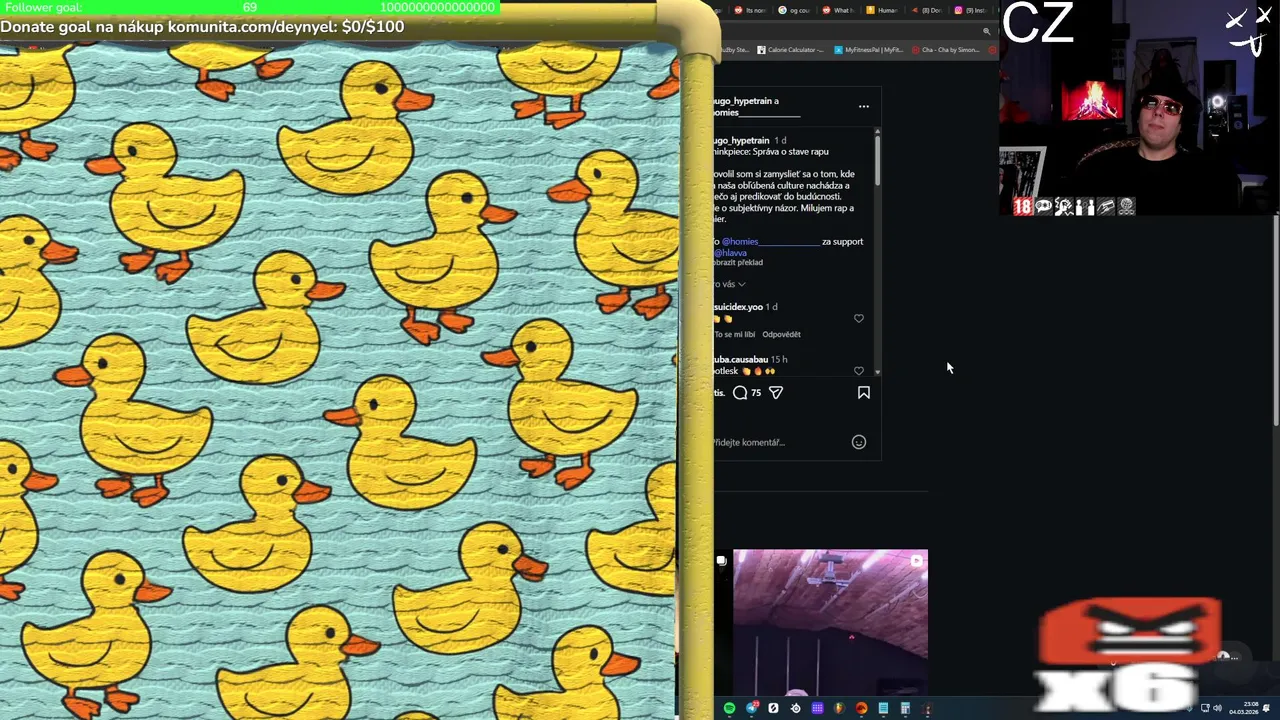Switch to the 'og cou...' Google tab
This screenshot has width=1280, height=720.
pos(795,10)
